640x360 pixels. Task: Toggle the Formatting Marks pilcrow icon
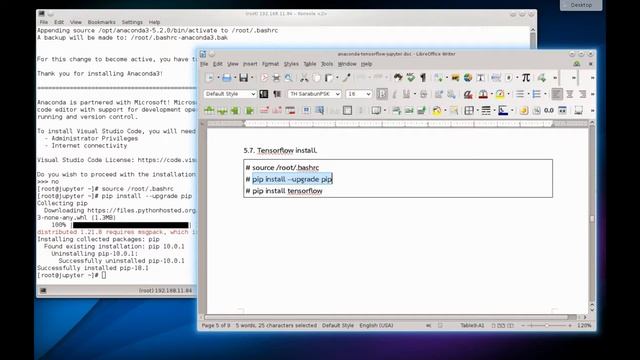tap(423, 78)
